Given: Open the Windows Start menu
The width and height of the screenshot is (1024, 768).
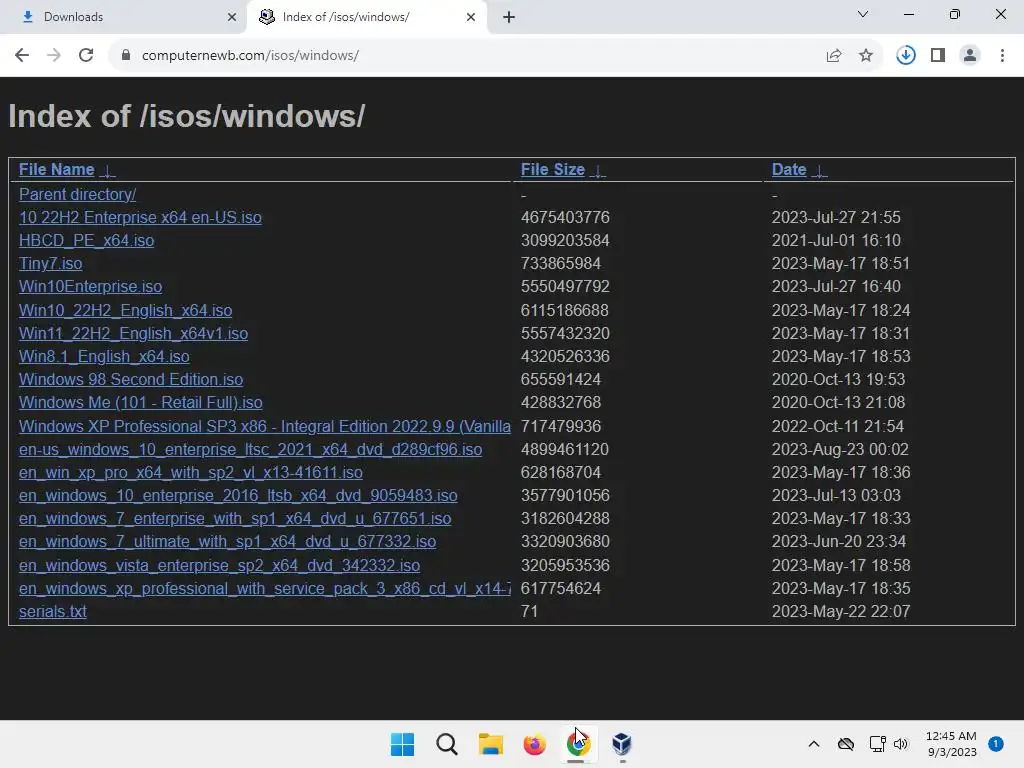Looking at the screenshot, I should [402, 744].
